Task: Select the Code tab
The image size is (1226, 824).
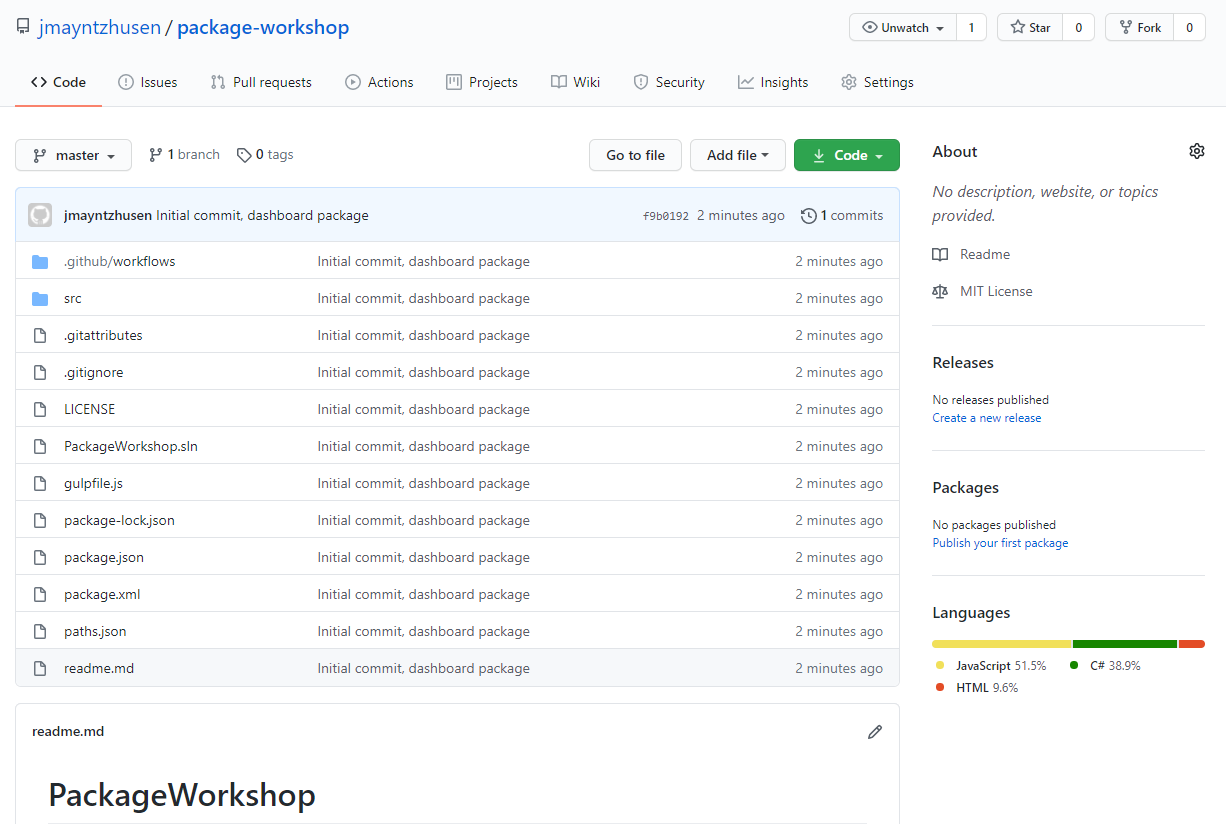Action: (58, 82)
